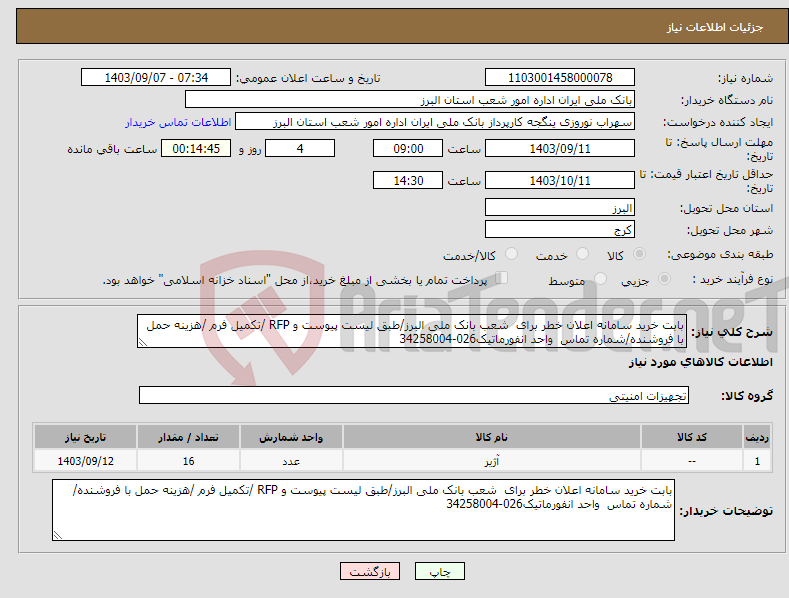This screenshot has width=789, height=598.
Task: Click the طبقه بندی موضوعی label
Action: click(x=720, y=254)
